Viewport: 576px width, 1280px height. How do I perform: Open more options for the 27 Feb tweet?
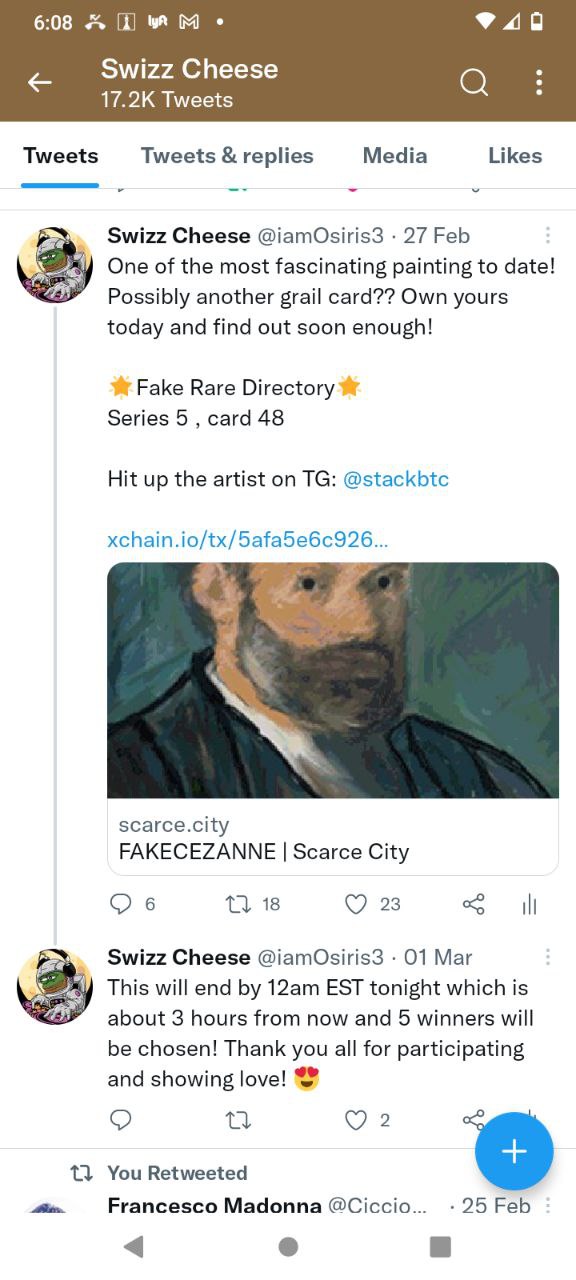pos(547,236)
